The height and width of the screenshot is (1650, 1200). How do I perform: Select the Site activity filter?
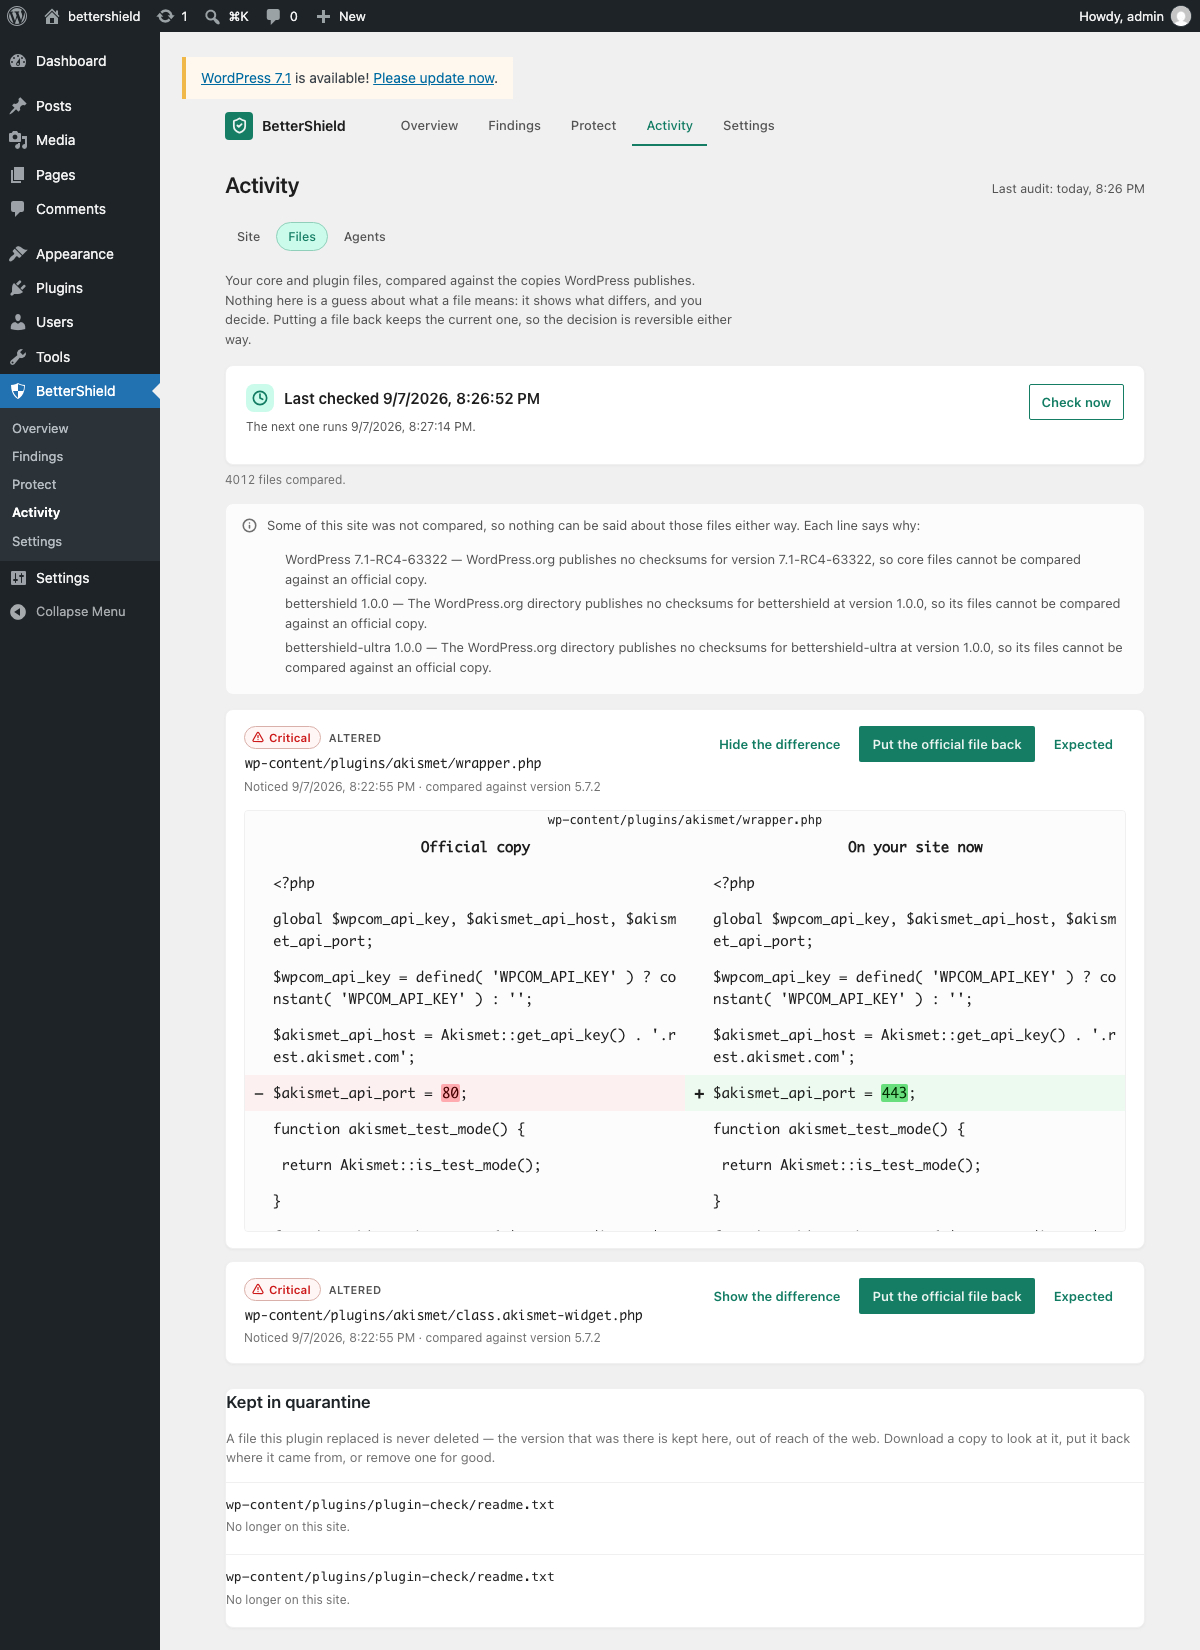point(248,237)
